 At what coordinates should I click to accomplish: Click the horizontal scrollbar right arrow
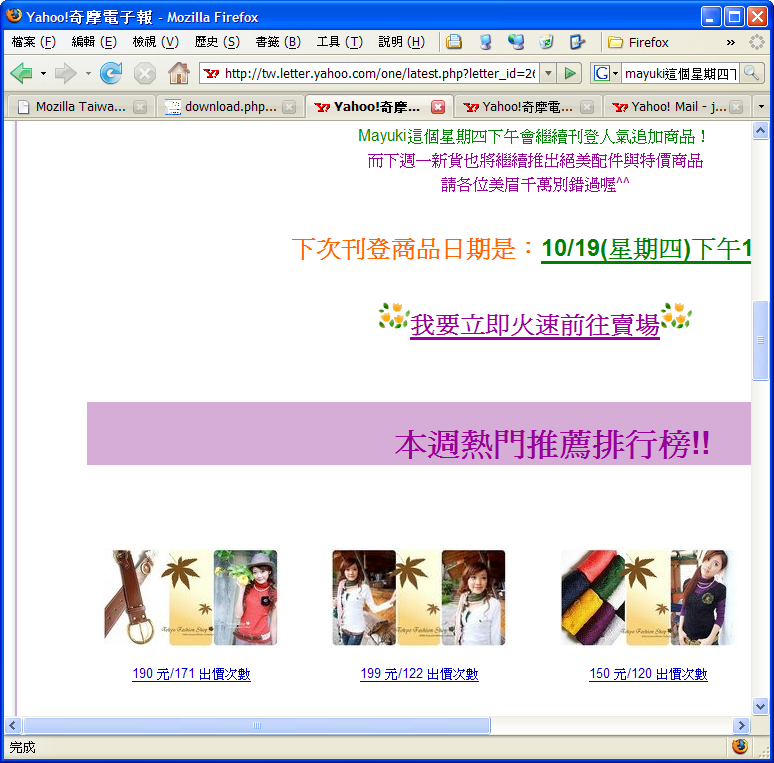click(x=740, y=725)
